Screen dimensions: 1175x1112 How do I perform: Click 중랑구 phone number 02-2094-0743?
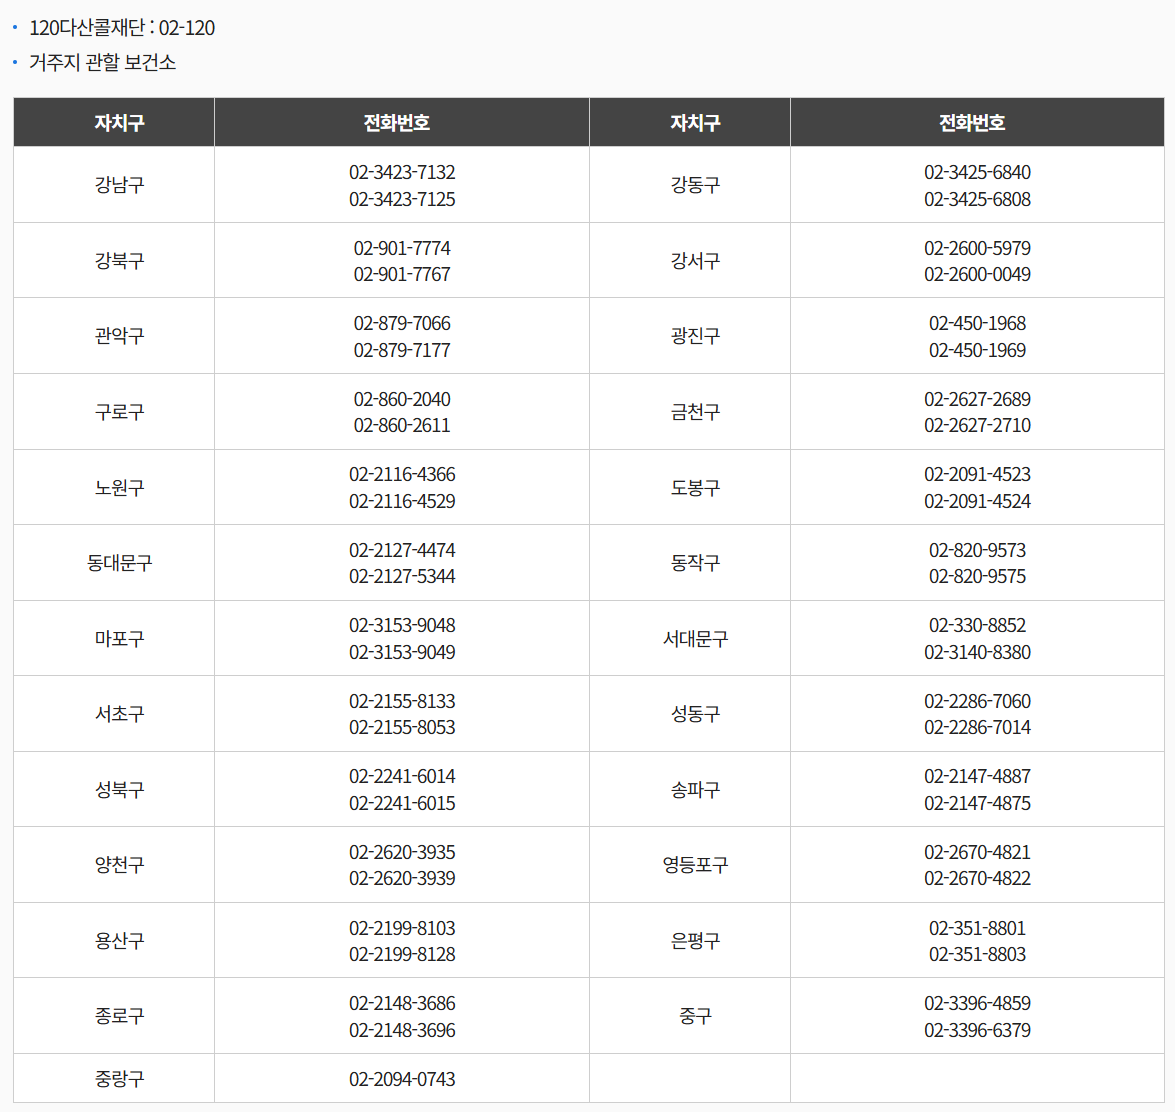tap(402, 1079)
